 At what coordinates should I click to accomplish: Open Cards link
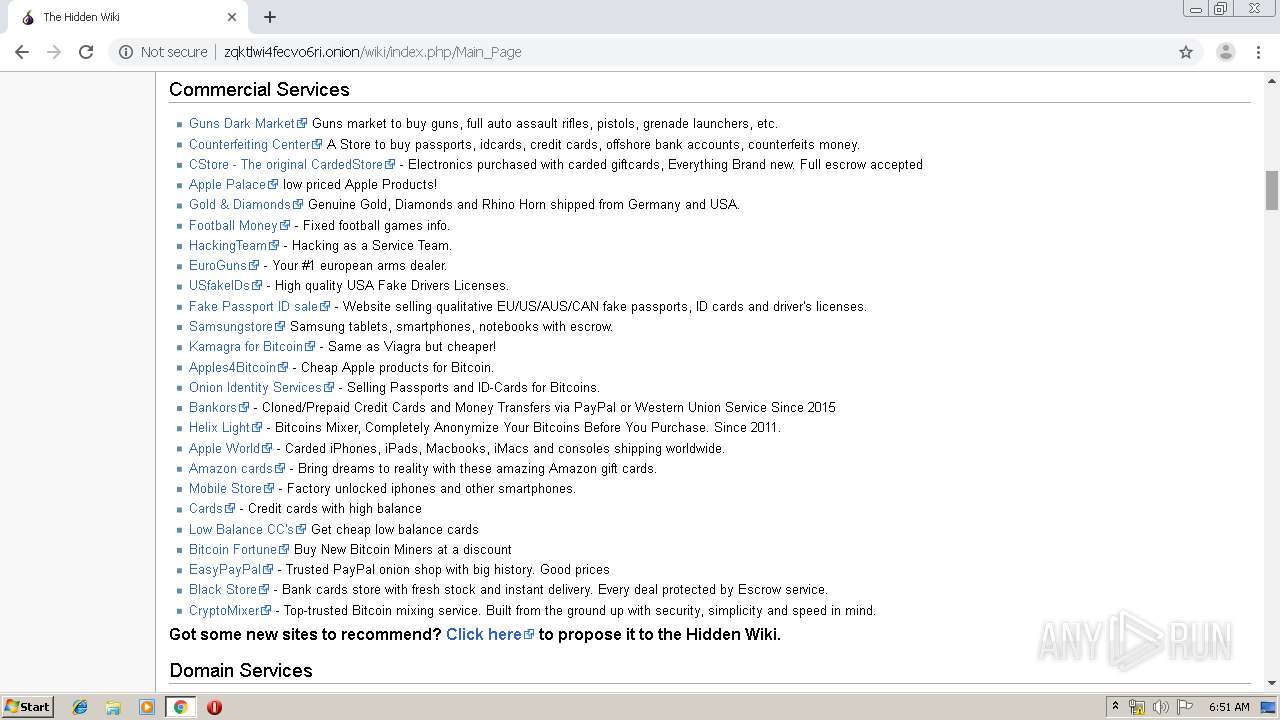point(212,508)
